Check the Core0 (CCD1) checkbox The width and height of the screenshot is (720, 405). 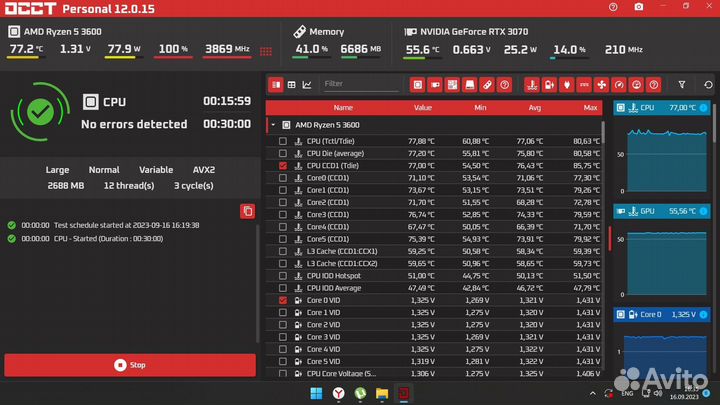click(283, 178)
